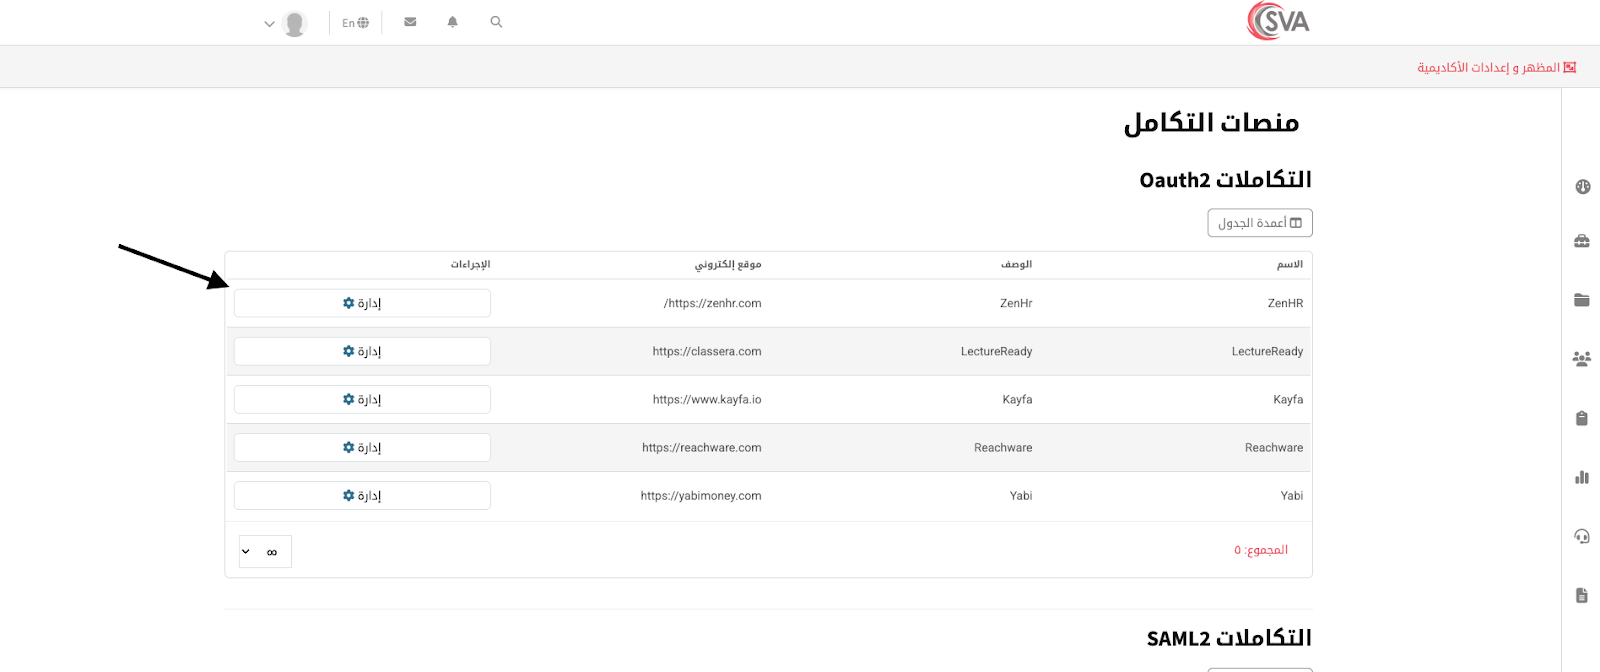The height and width of the screenshot is (672, 1600).
Task: Open the dashboard icon in right sidebar
Action: click(x=1582, y=187)
